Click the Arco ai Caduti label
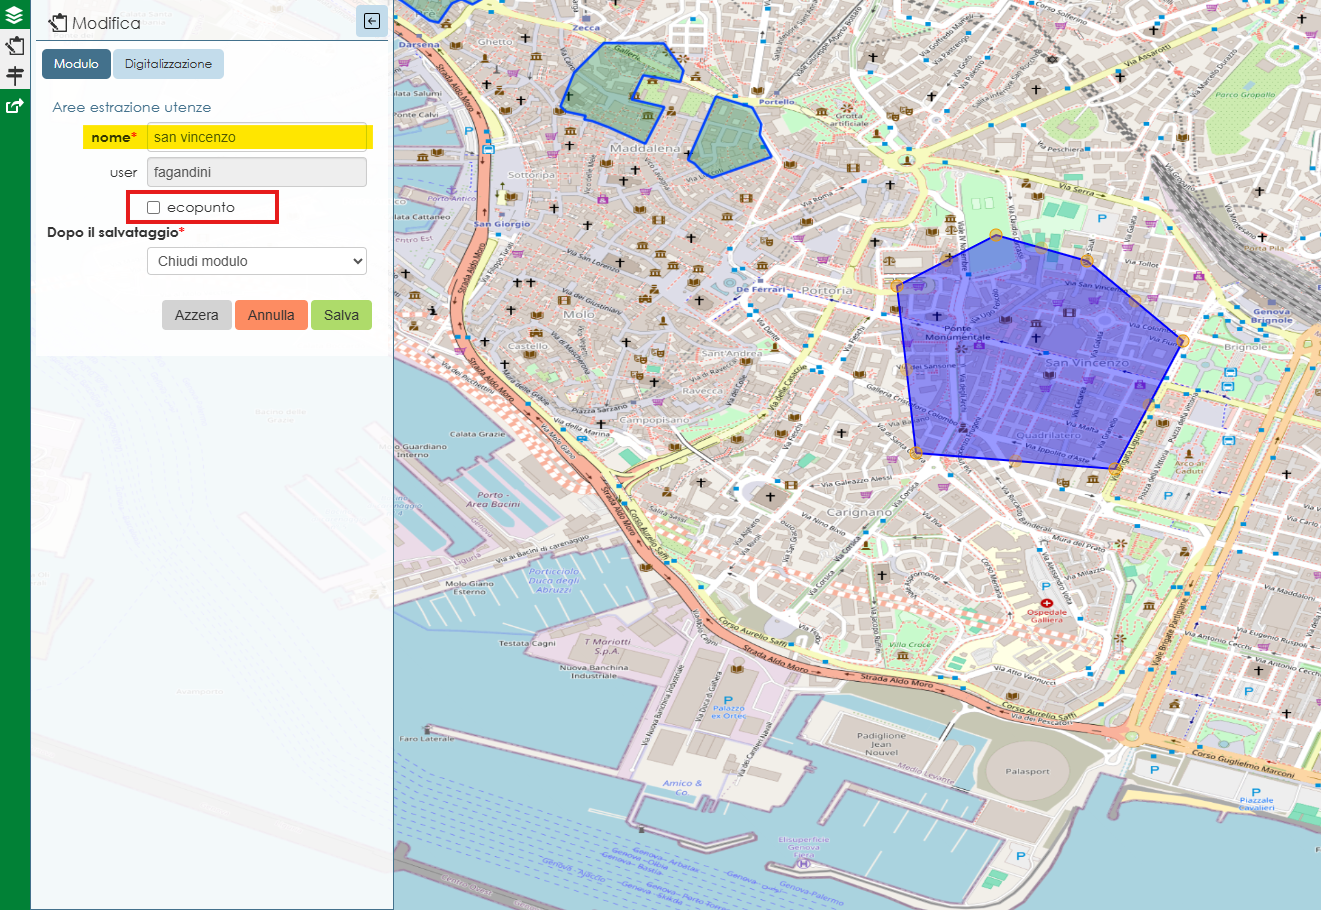The height and width of the screenshot is (910, 1321). point(1189,467)
